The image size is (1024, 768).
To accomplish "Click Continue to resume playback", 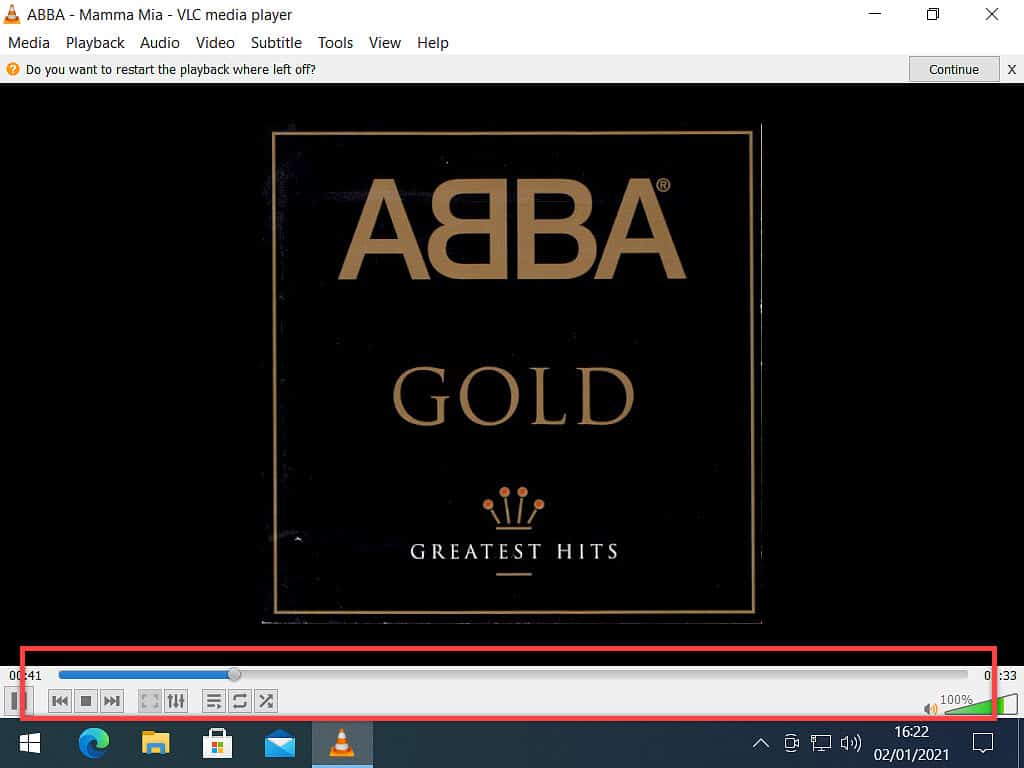I will (x=953, y=69).
